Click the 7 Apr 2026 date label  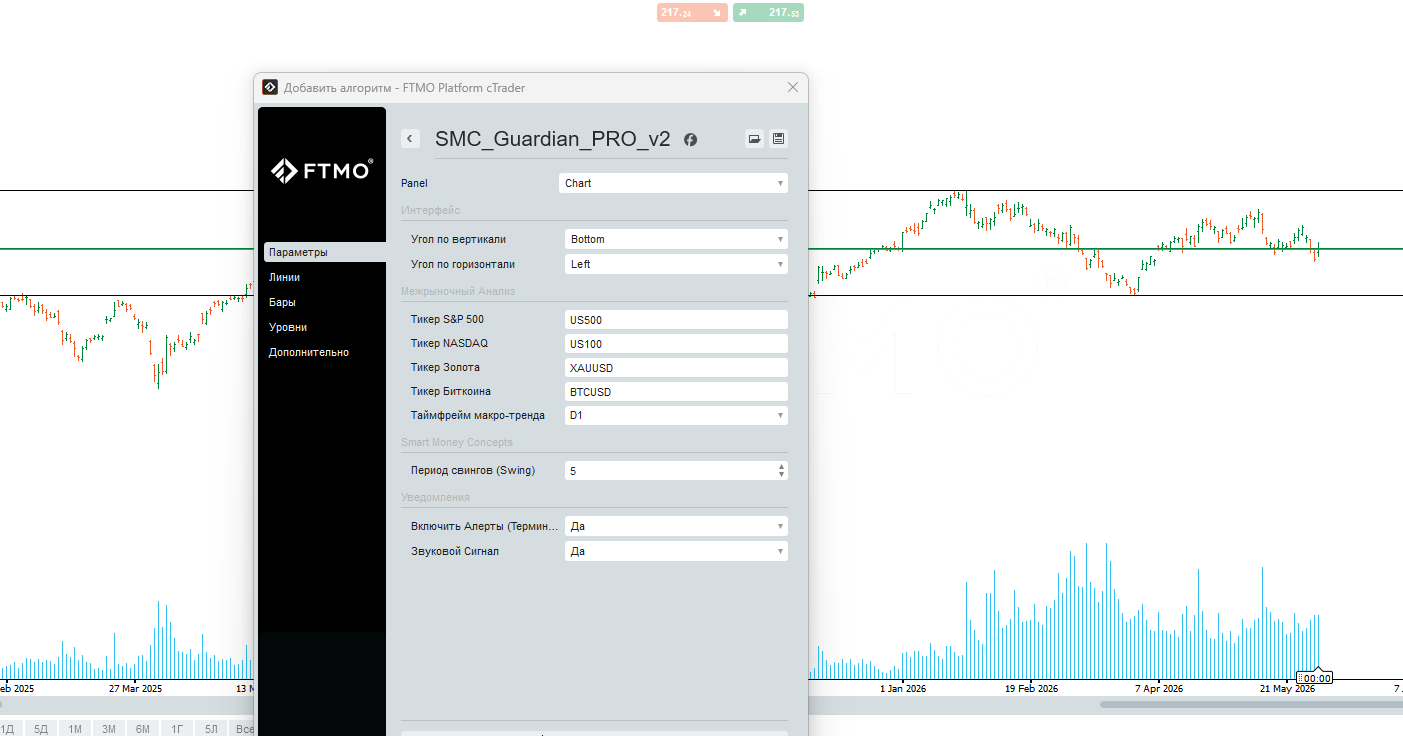point(1159,689)
